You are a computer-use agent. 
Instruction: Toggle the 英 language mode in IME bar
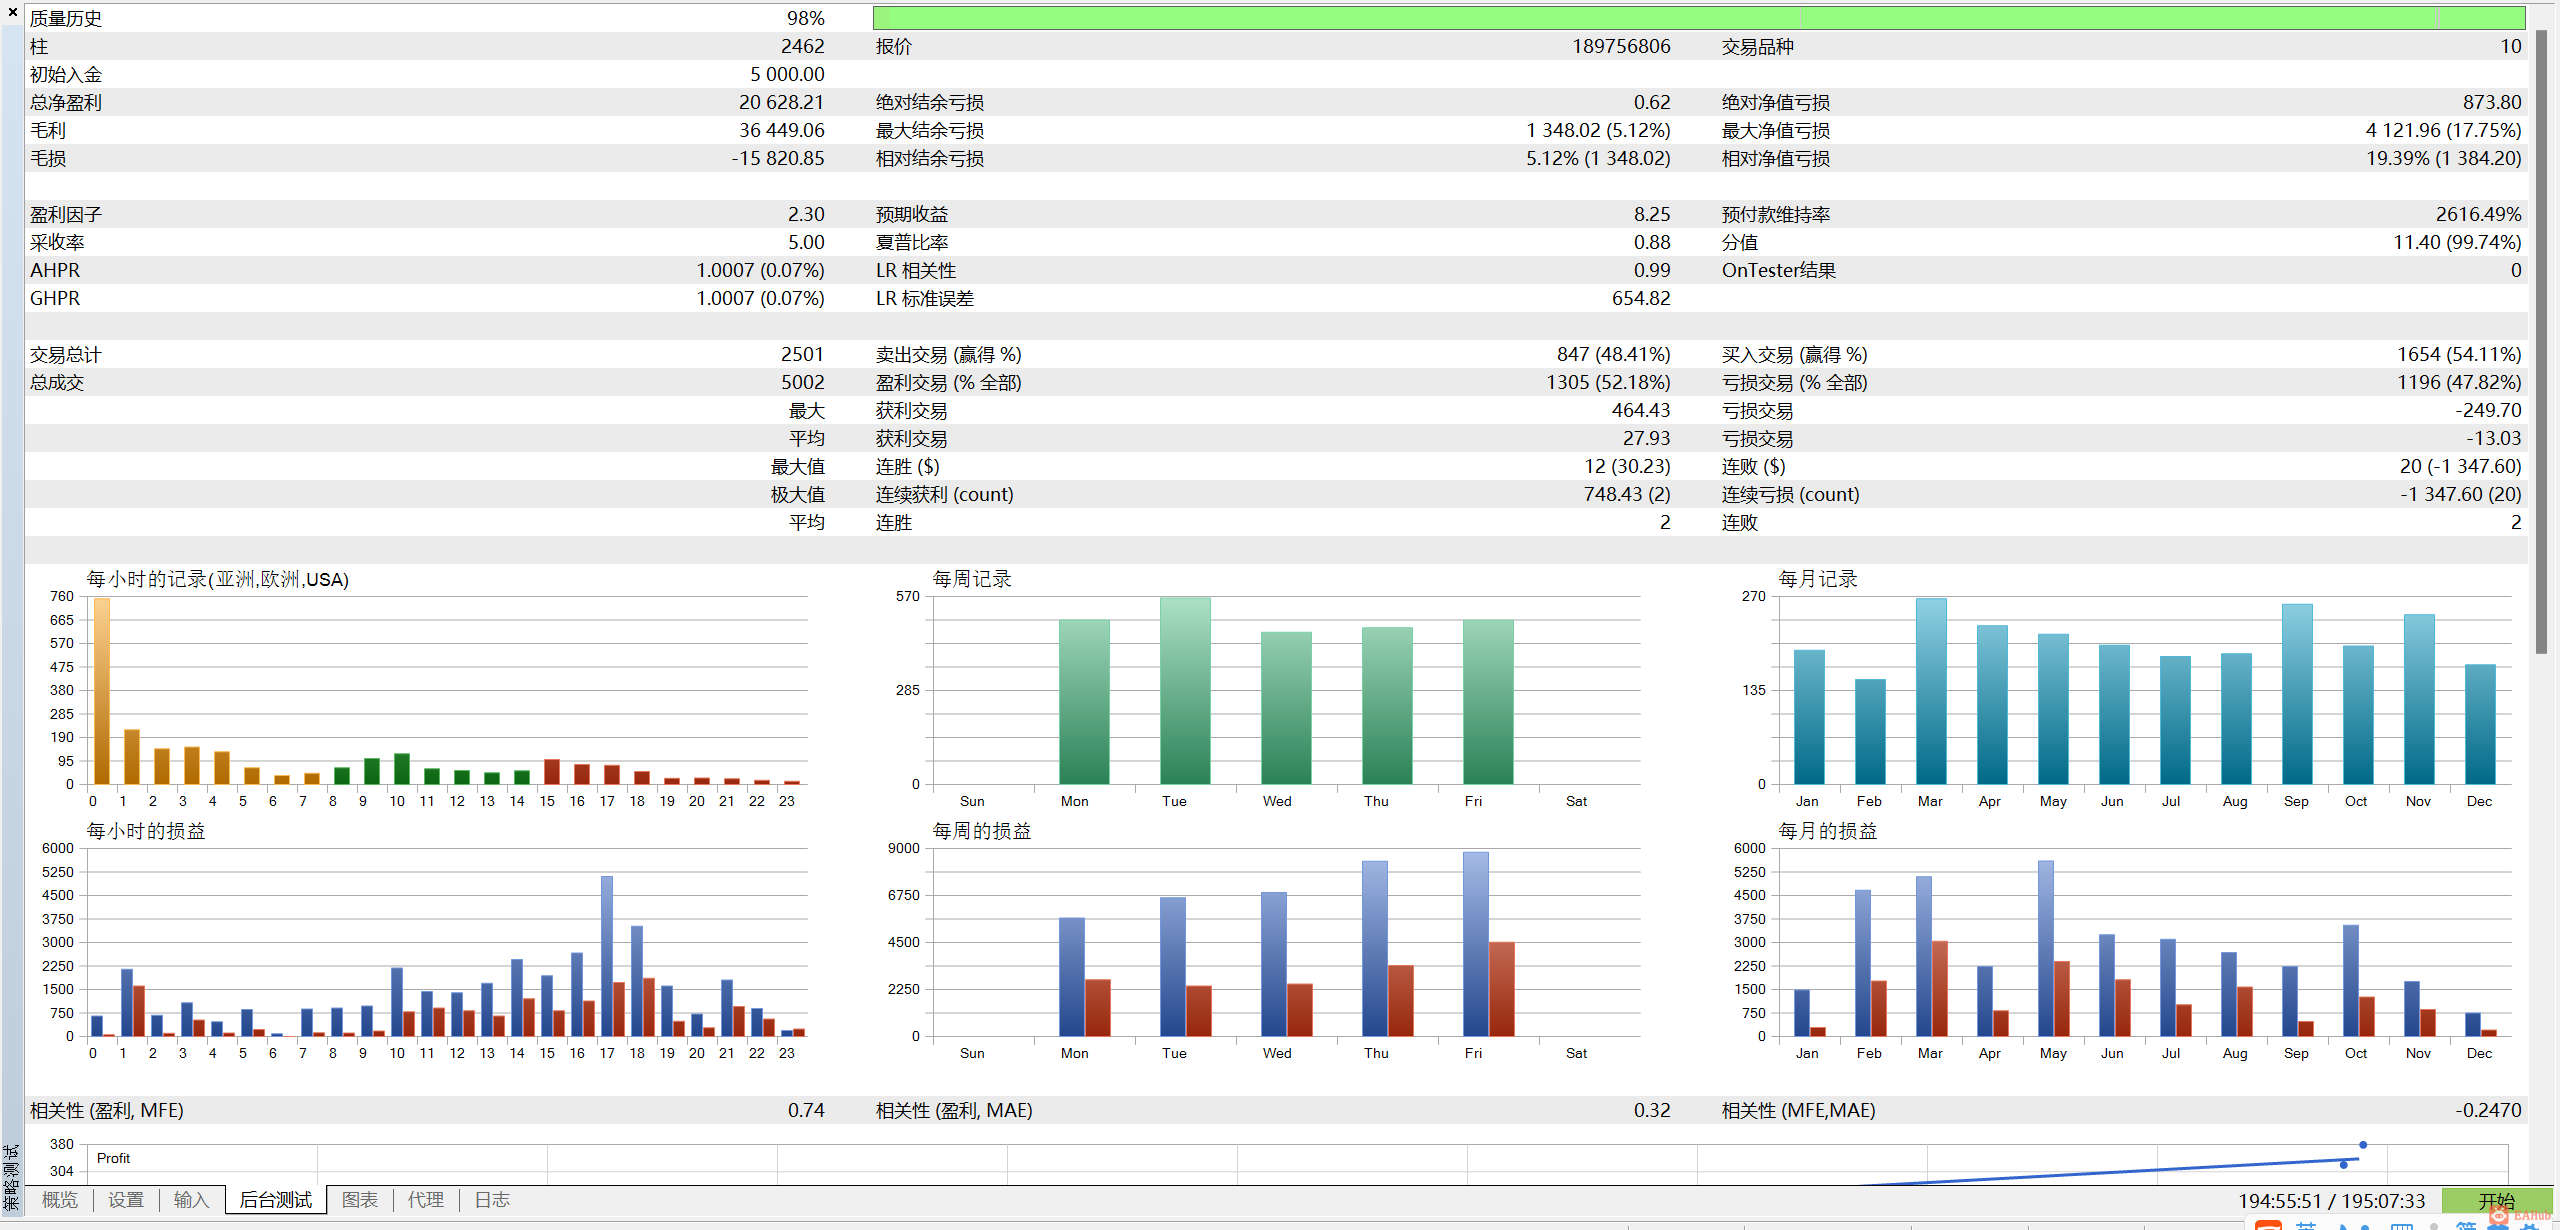(2306, 1225)
